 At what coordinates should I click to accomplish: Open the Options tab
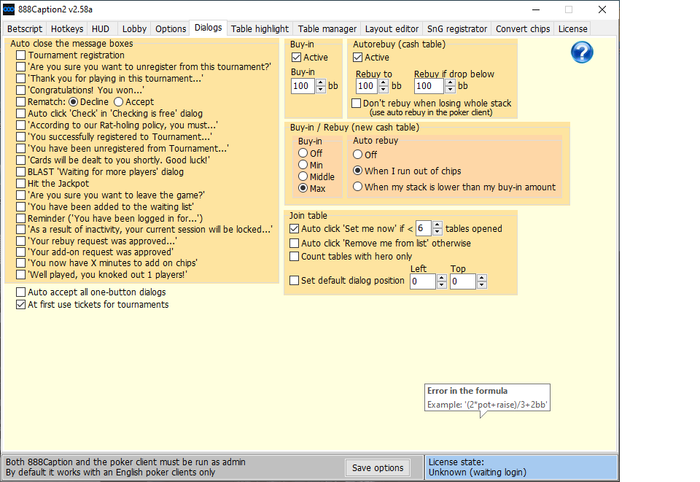171,29
